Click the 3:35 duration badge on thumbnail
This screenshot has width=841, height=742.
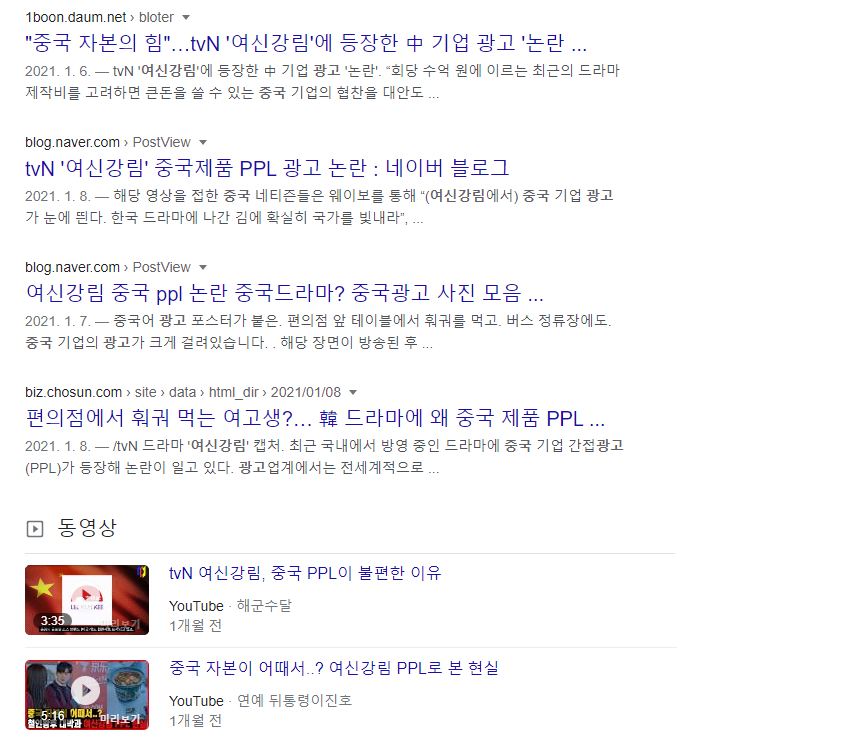click(x=53, y=621)
